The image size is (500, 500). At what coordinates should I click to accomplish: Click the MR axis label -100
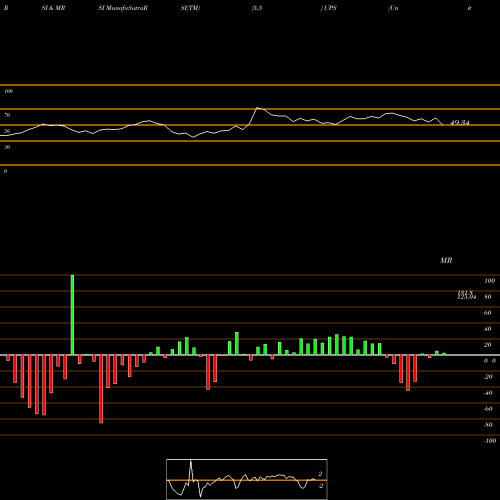(490, 441)
